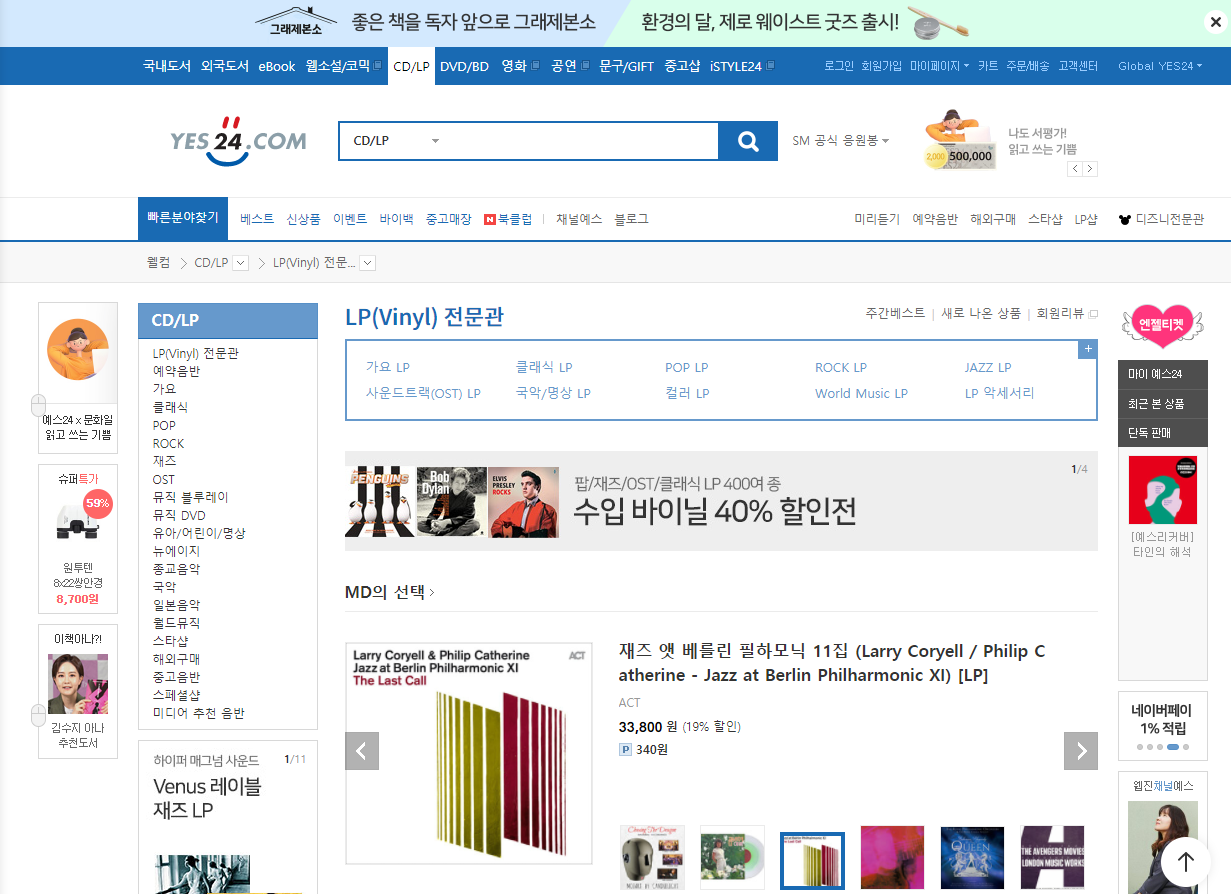Click the 로그인 link
1231x894 pixels.
click(839, 66)
